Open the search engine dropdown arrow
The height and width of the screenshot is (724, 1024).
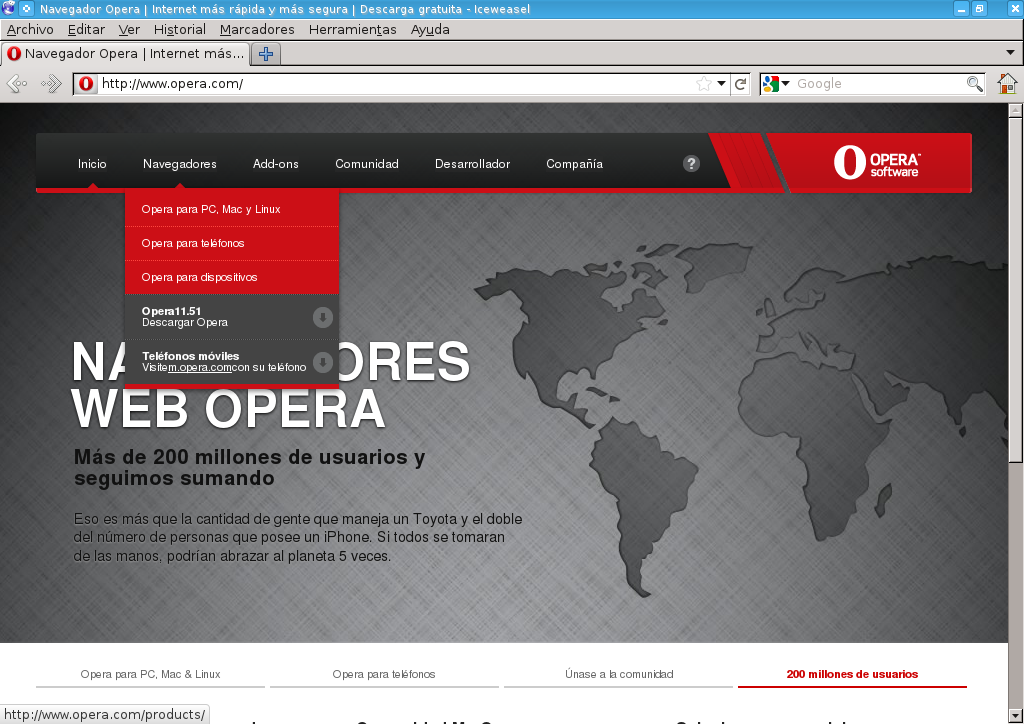pos(786,84)
